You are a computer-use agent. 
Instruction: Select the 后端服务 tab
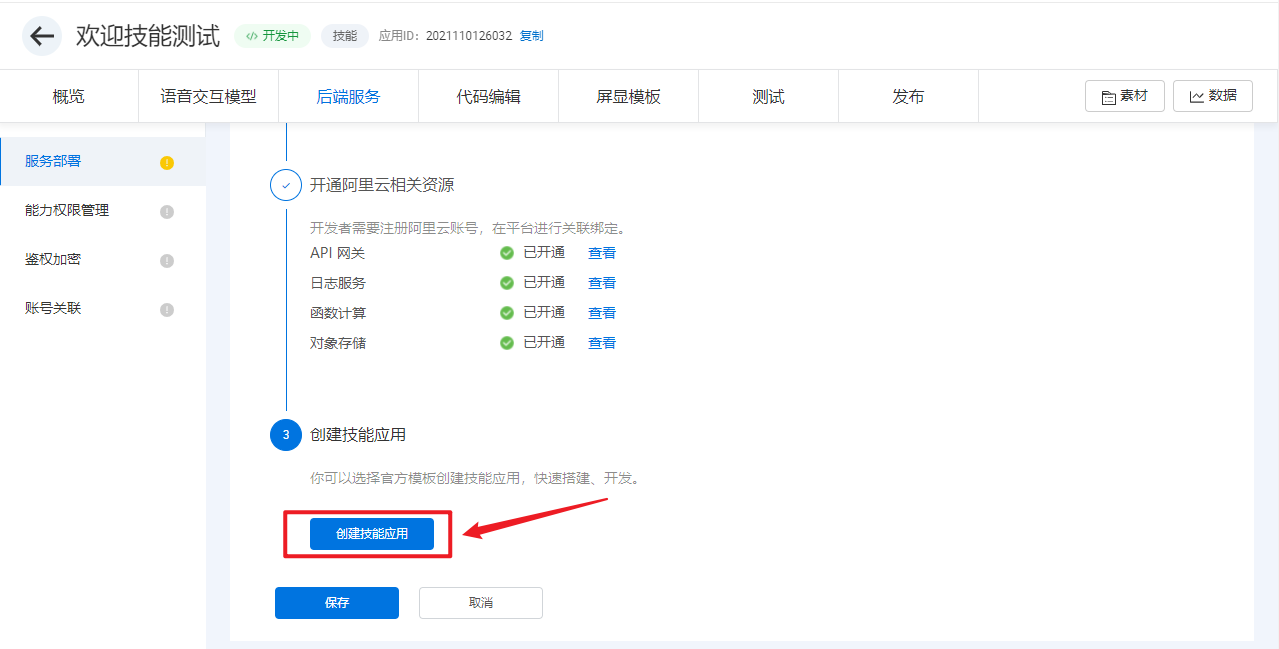[x=348, y=97]
